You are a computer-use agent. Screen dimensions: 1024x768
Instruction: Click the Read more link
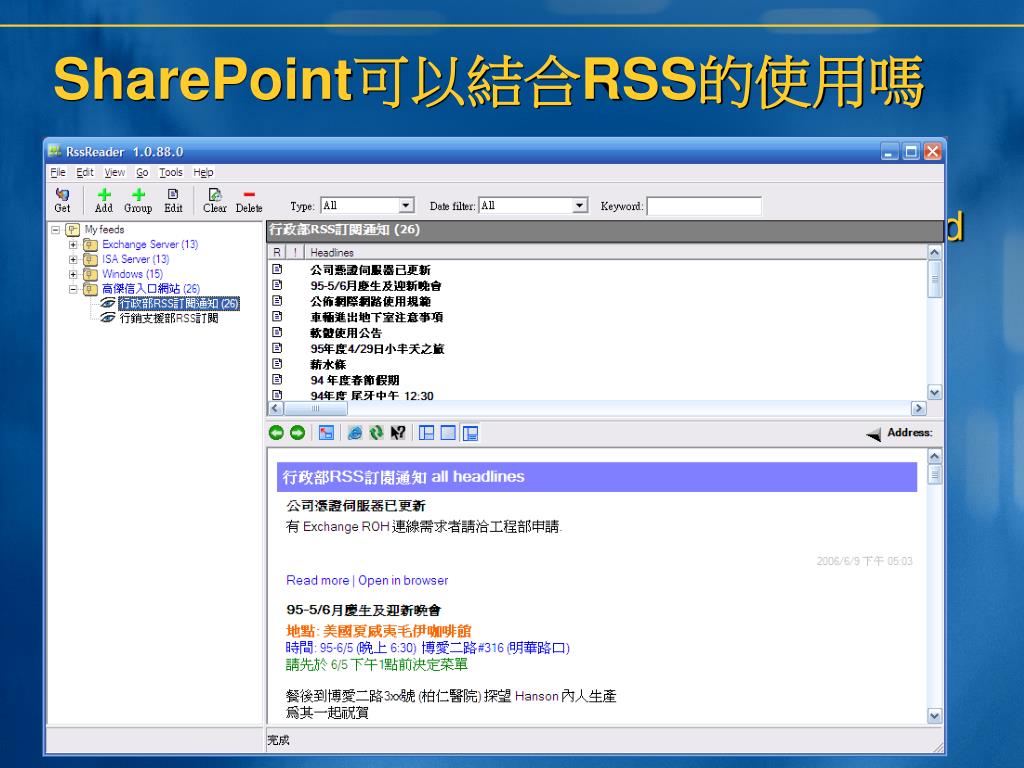317,580
